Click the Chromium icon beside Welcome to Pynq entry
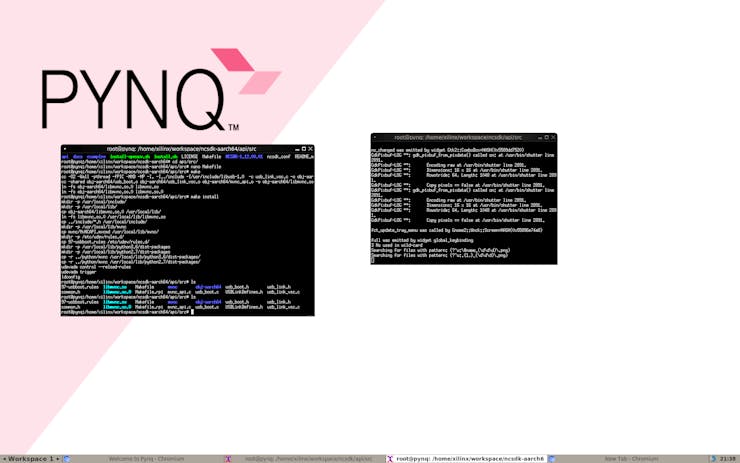The height and width of the screenshot is (463, 740). pos(67,459)
